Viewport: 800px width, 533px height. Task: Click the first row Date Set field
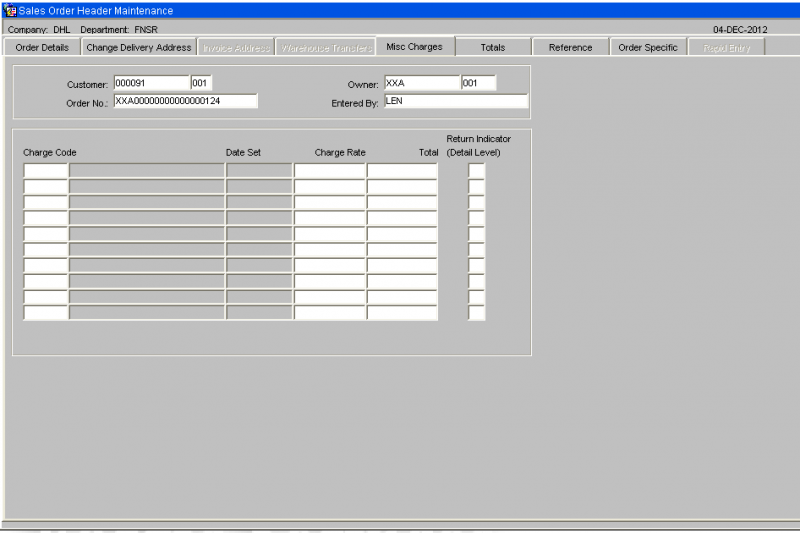tap(259, 170)
